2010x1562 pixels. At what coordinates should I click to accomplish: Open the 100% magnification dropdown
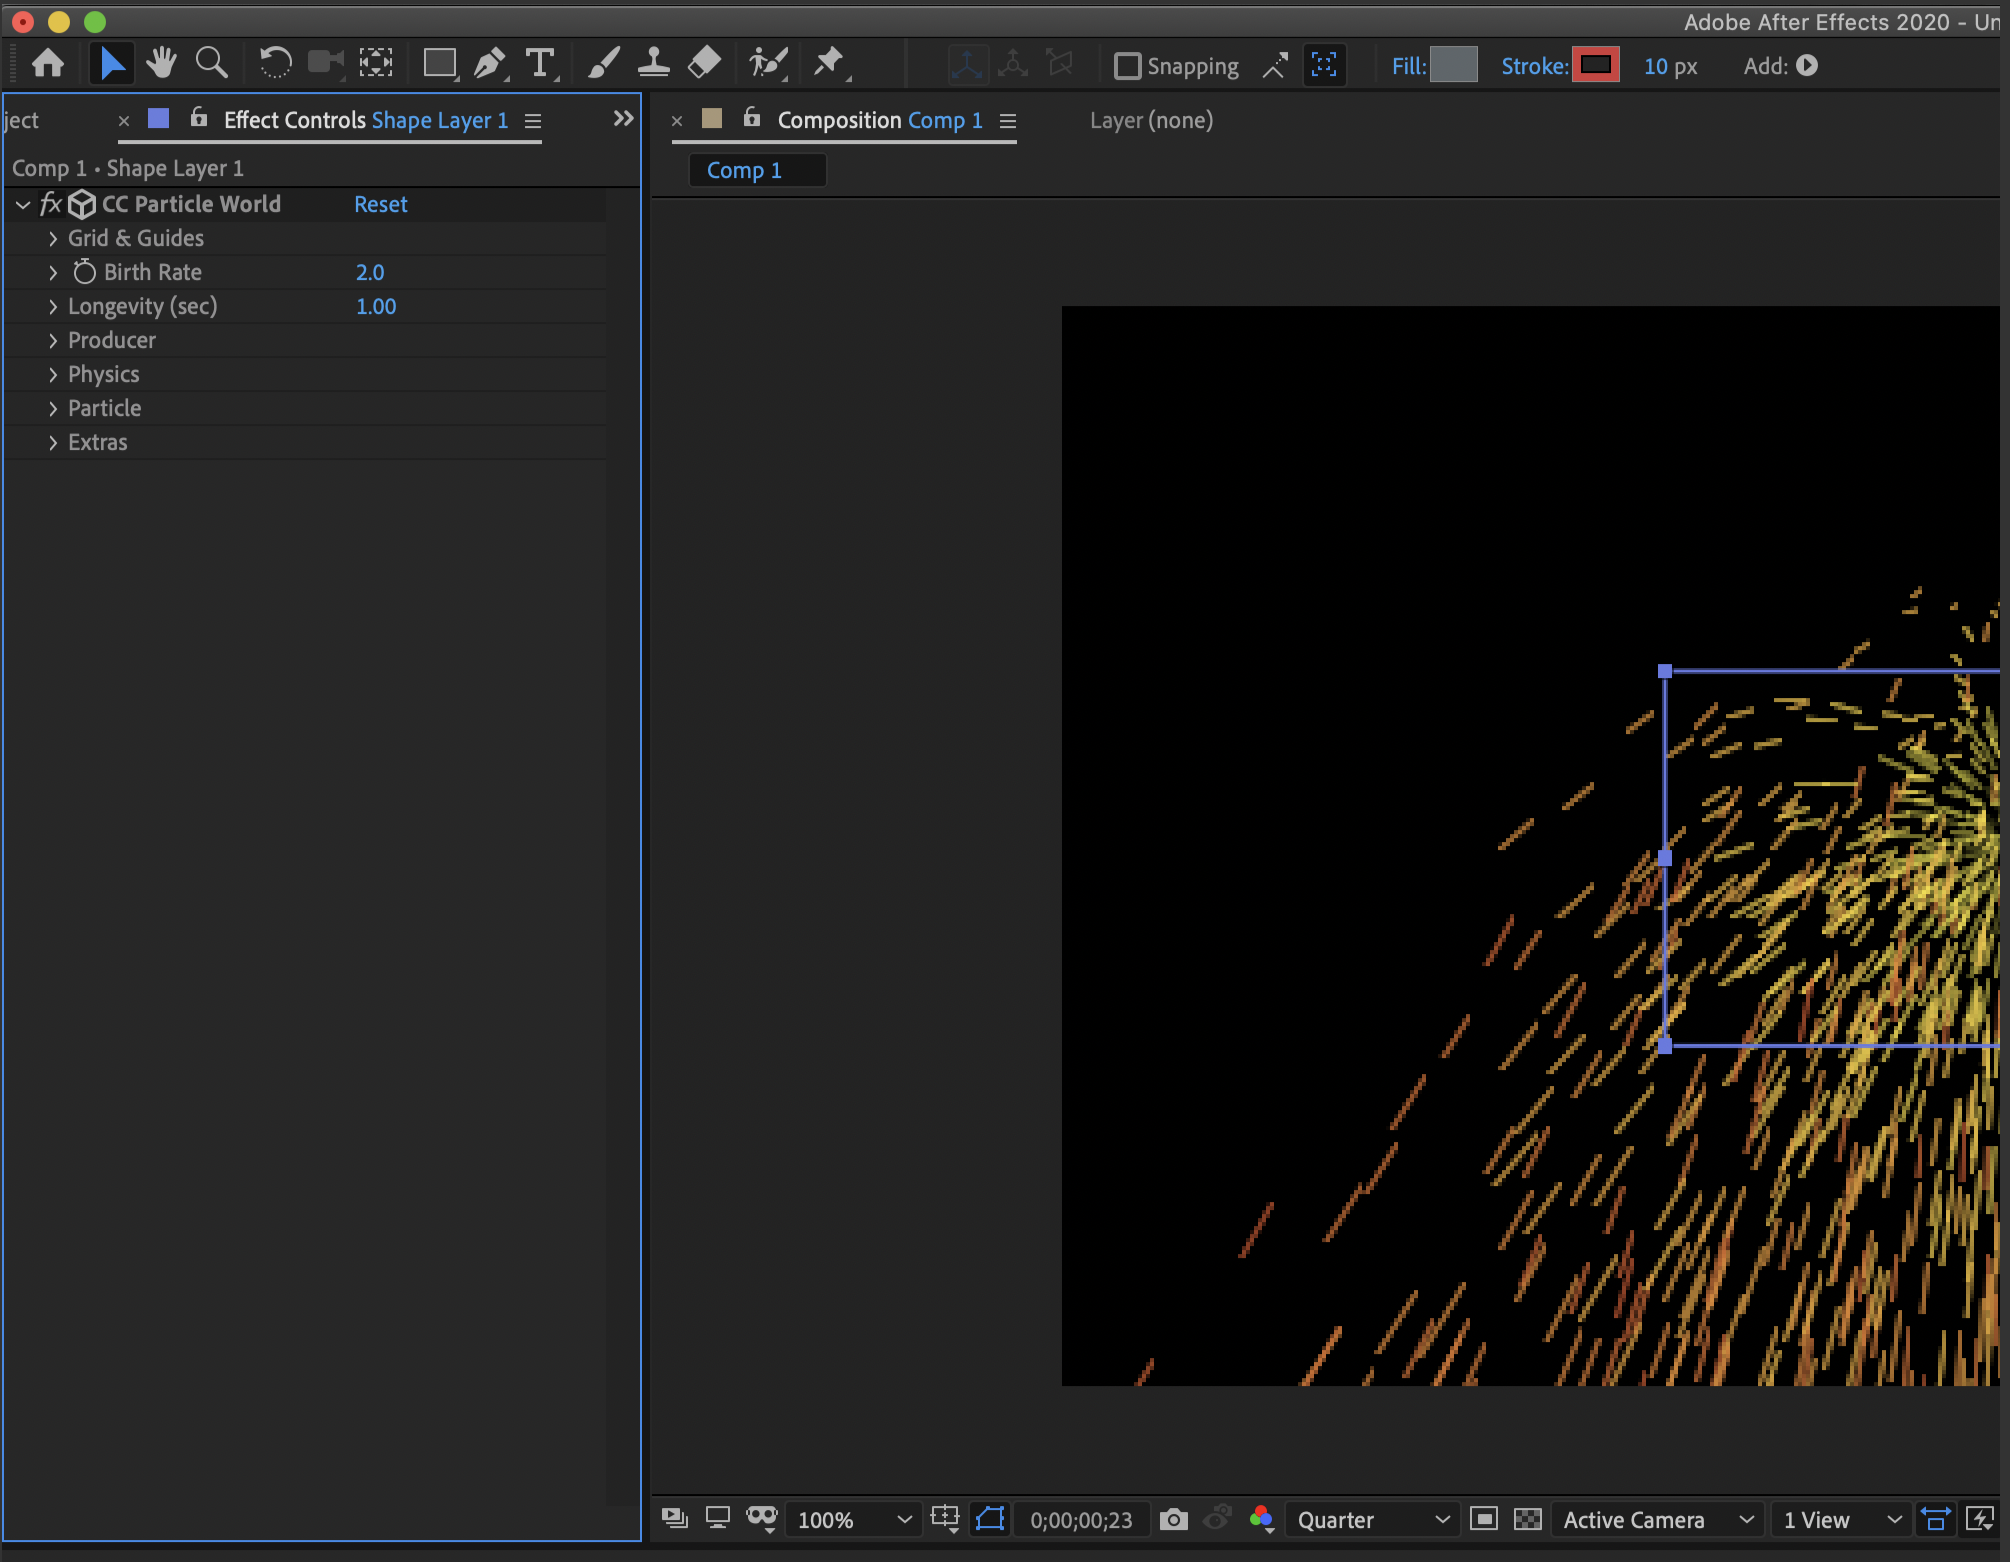854,1520
